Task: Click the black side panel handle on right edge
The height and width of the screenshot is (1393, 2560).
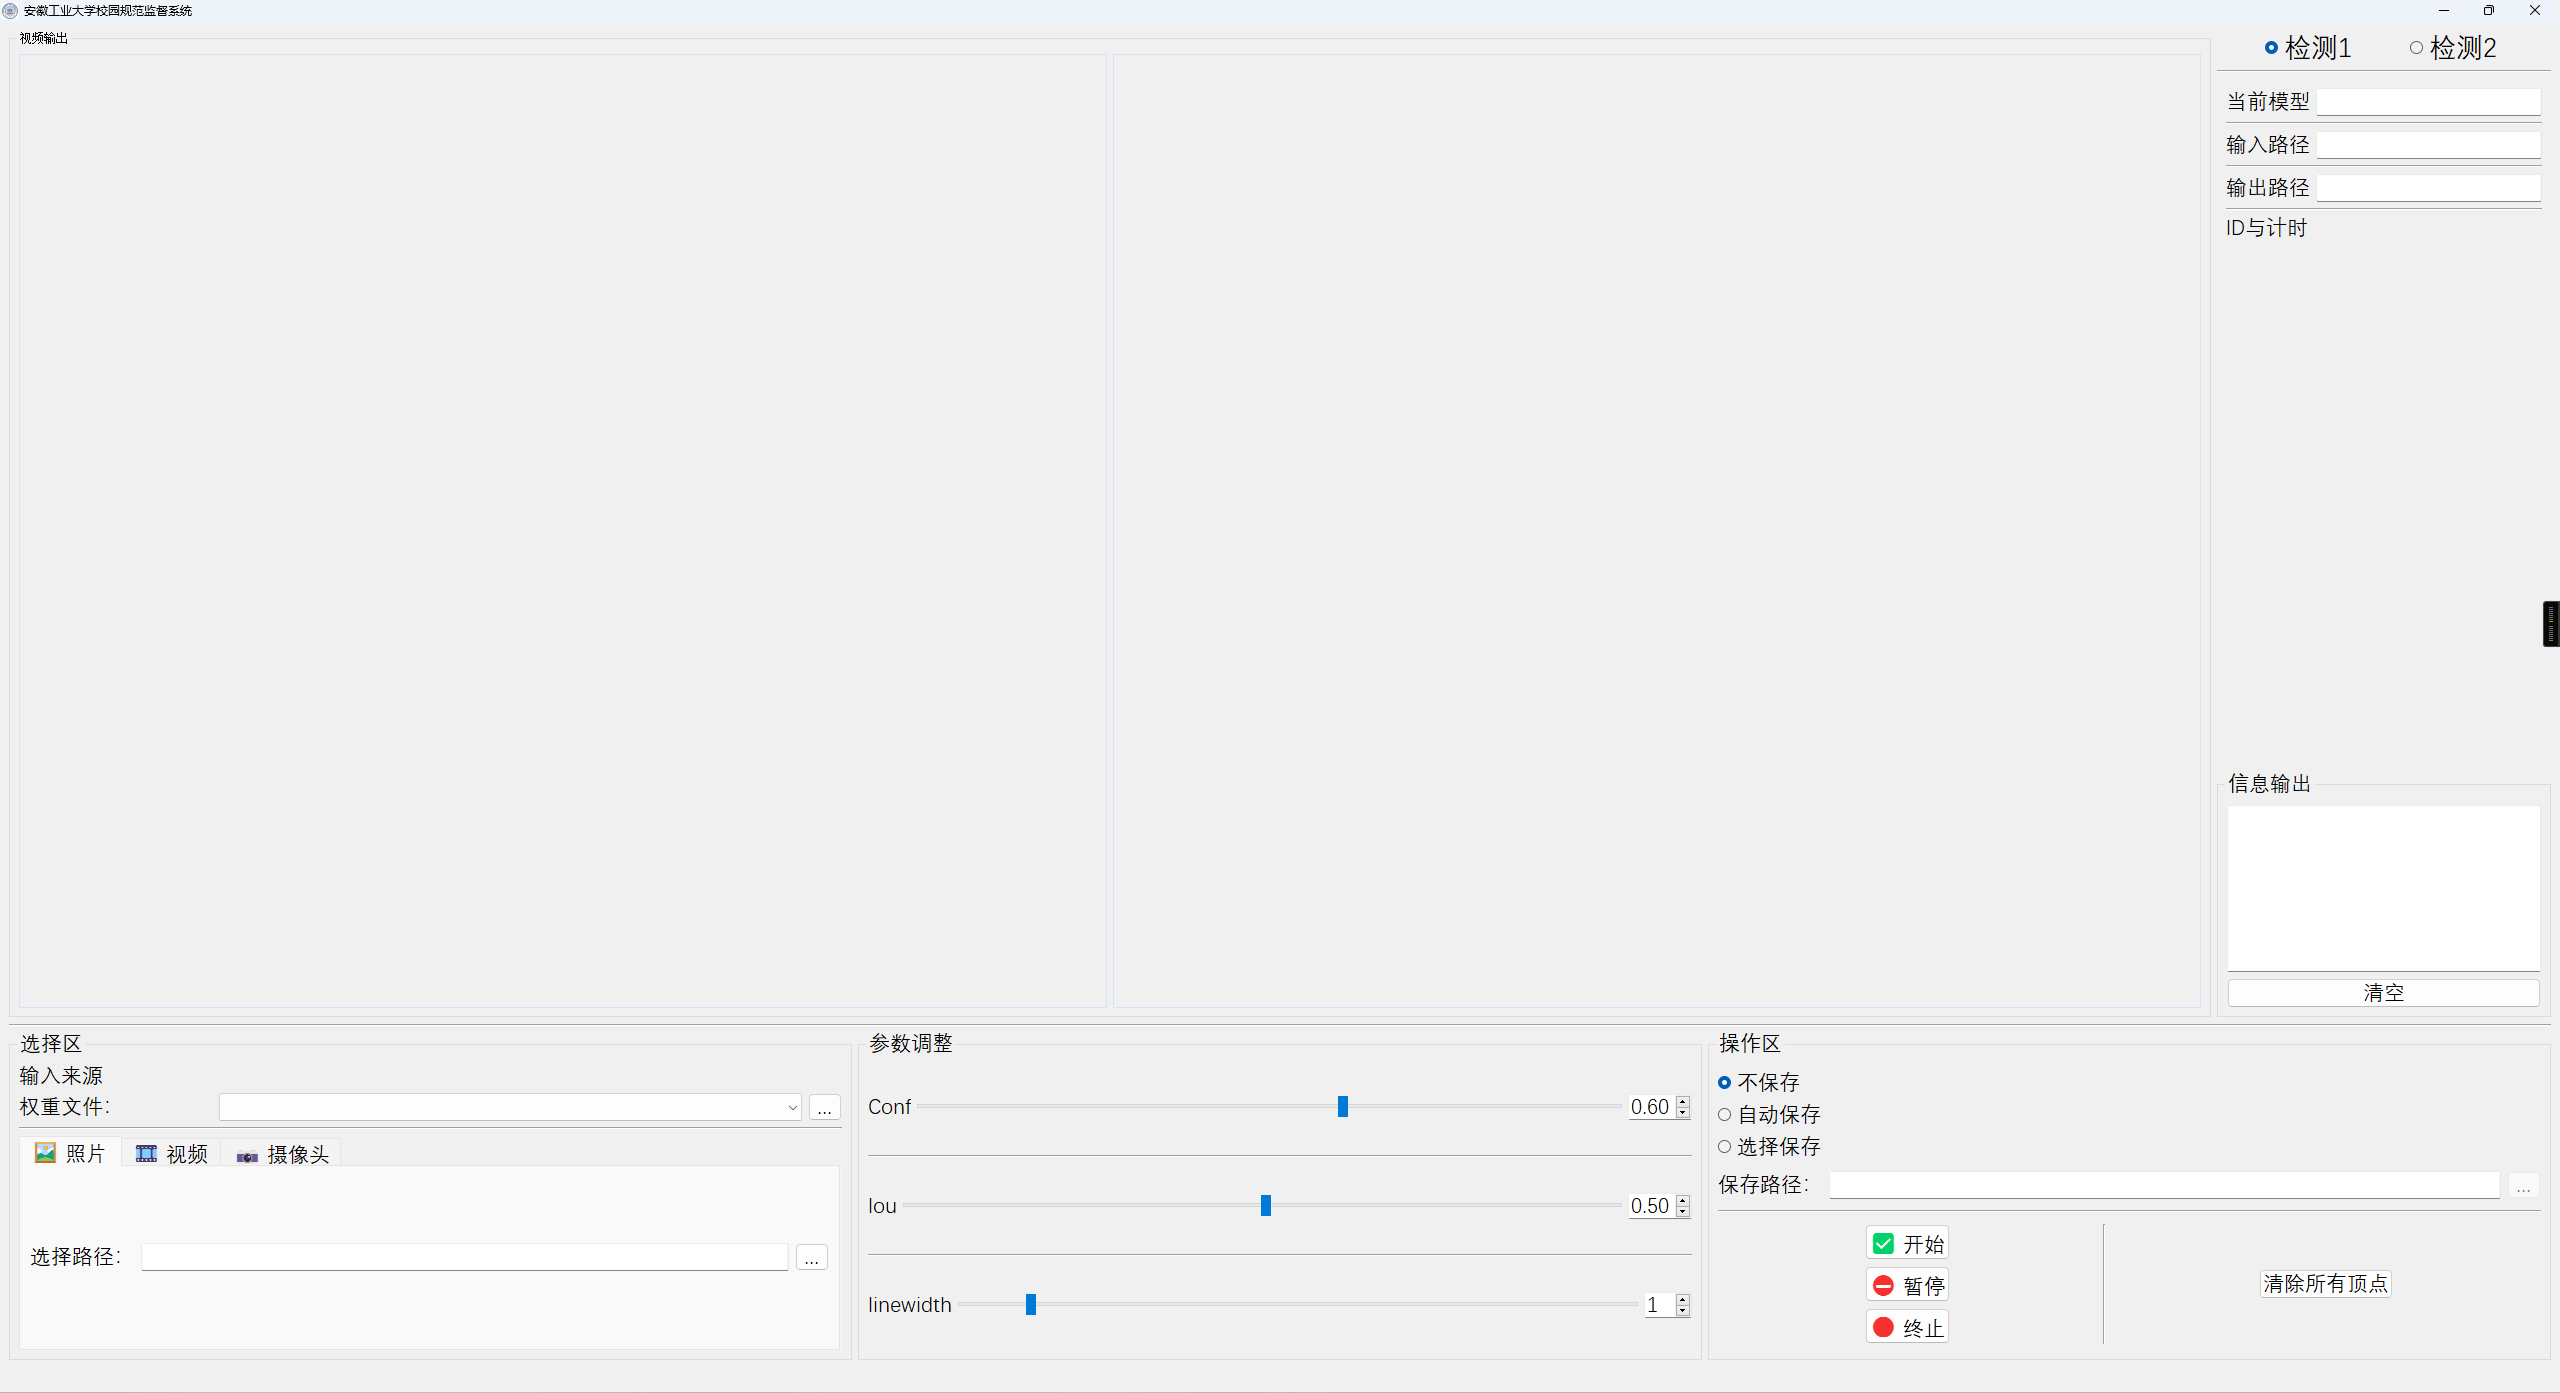Action: pyautogui.click(x=2551, y=624)
